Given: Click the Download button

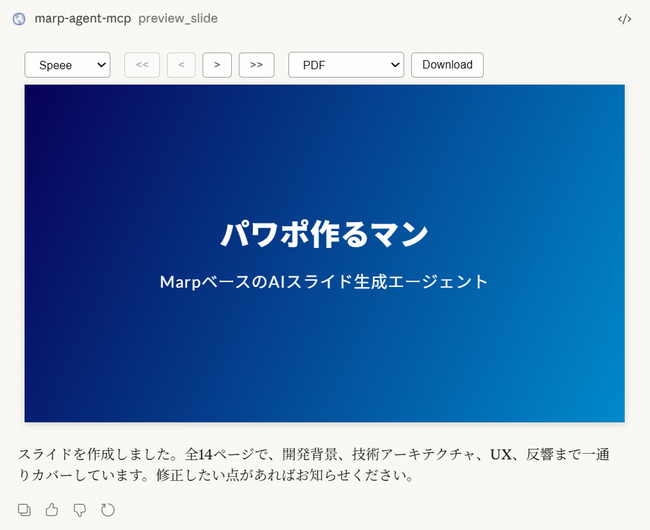Looking at the screenshot, I should 447,65.
